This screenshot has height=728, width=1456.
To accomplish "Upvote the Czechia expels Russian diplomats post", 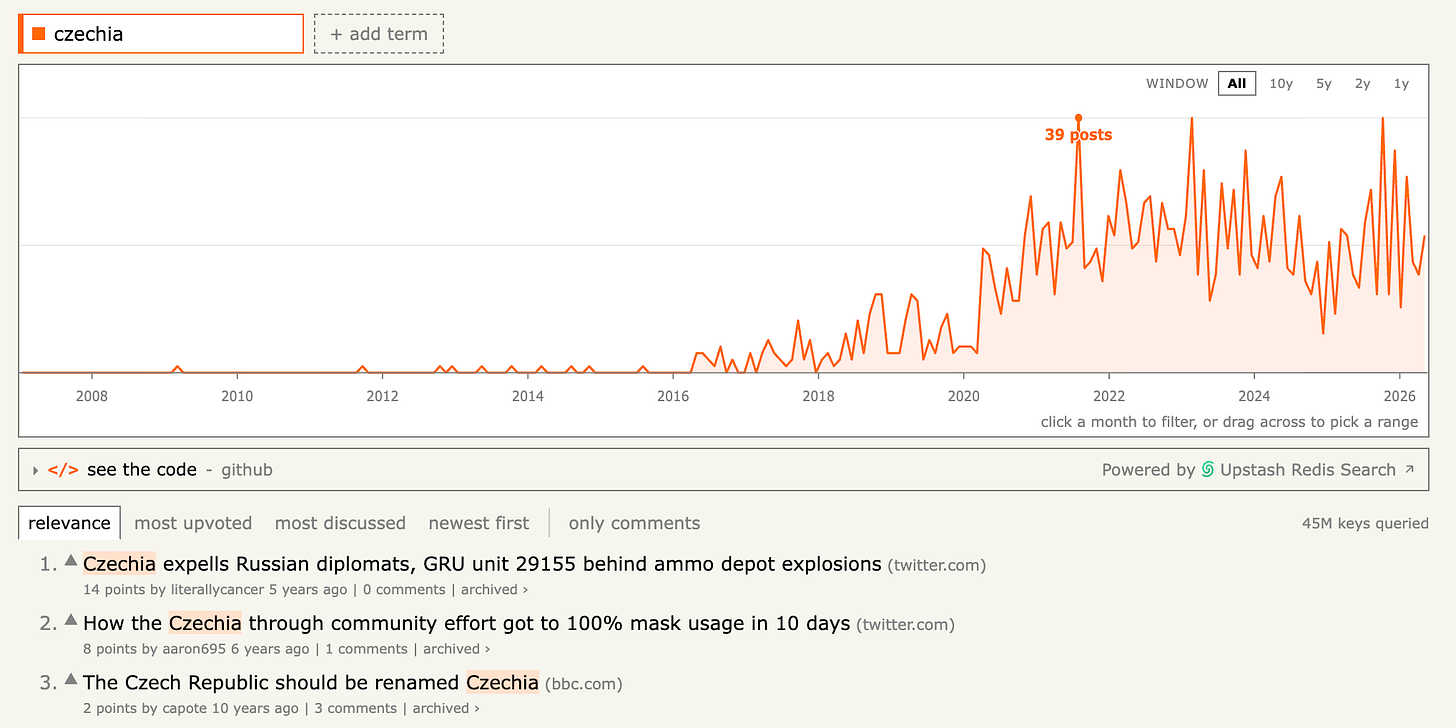I will point(71,561).
